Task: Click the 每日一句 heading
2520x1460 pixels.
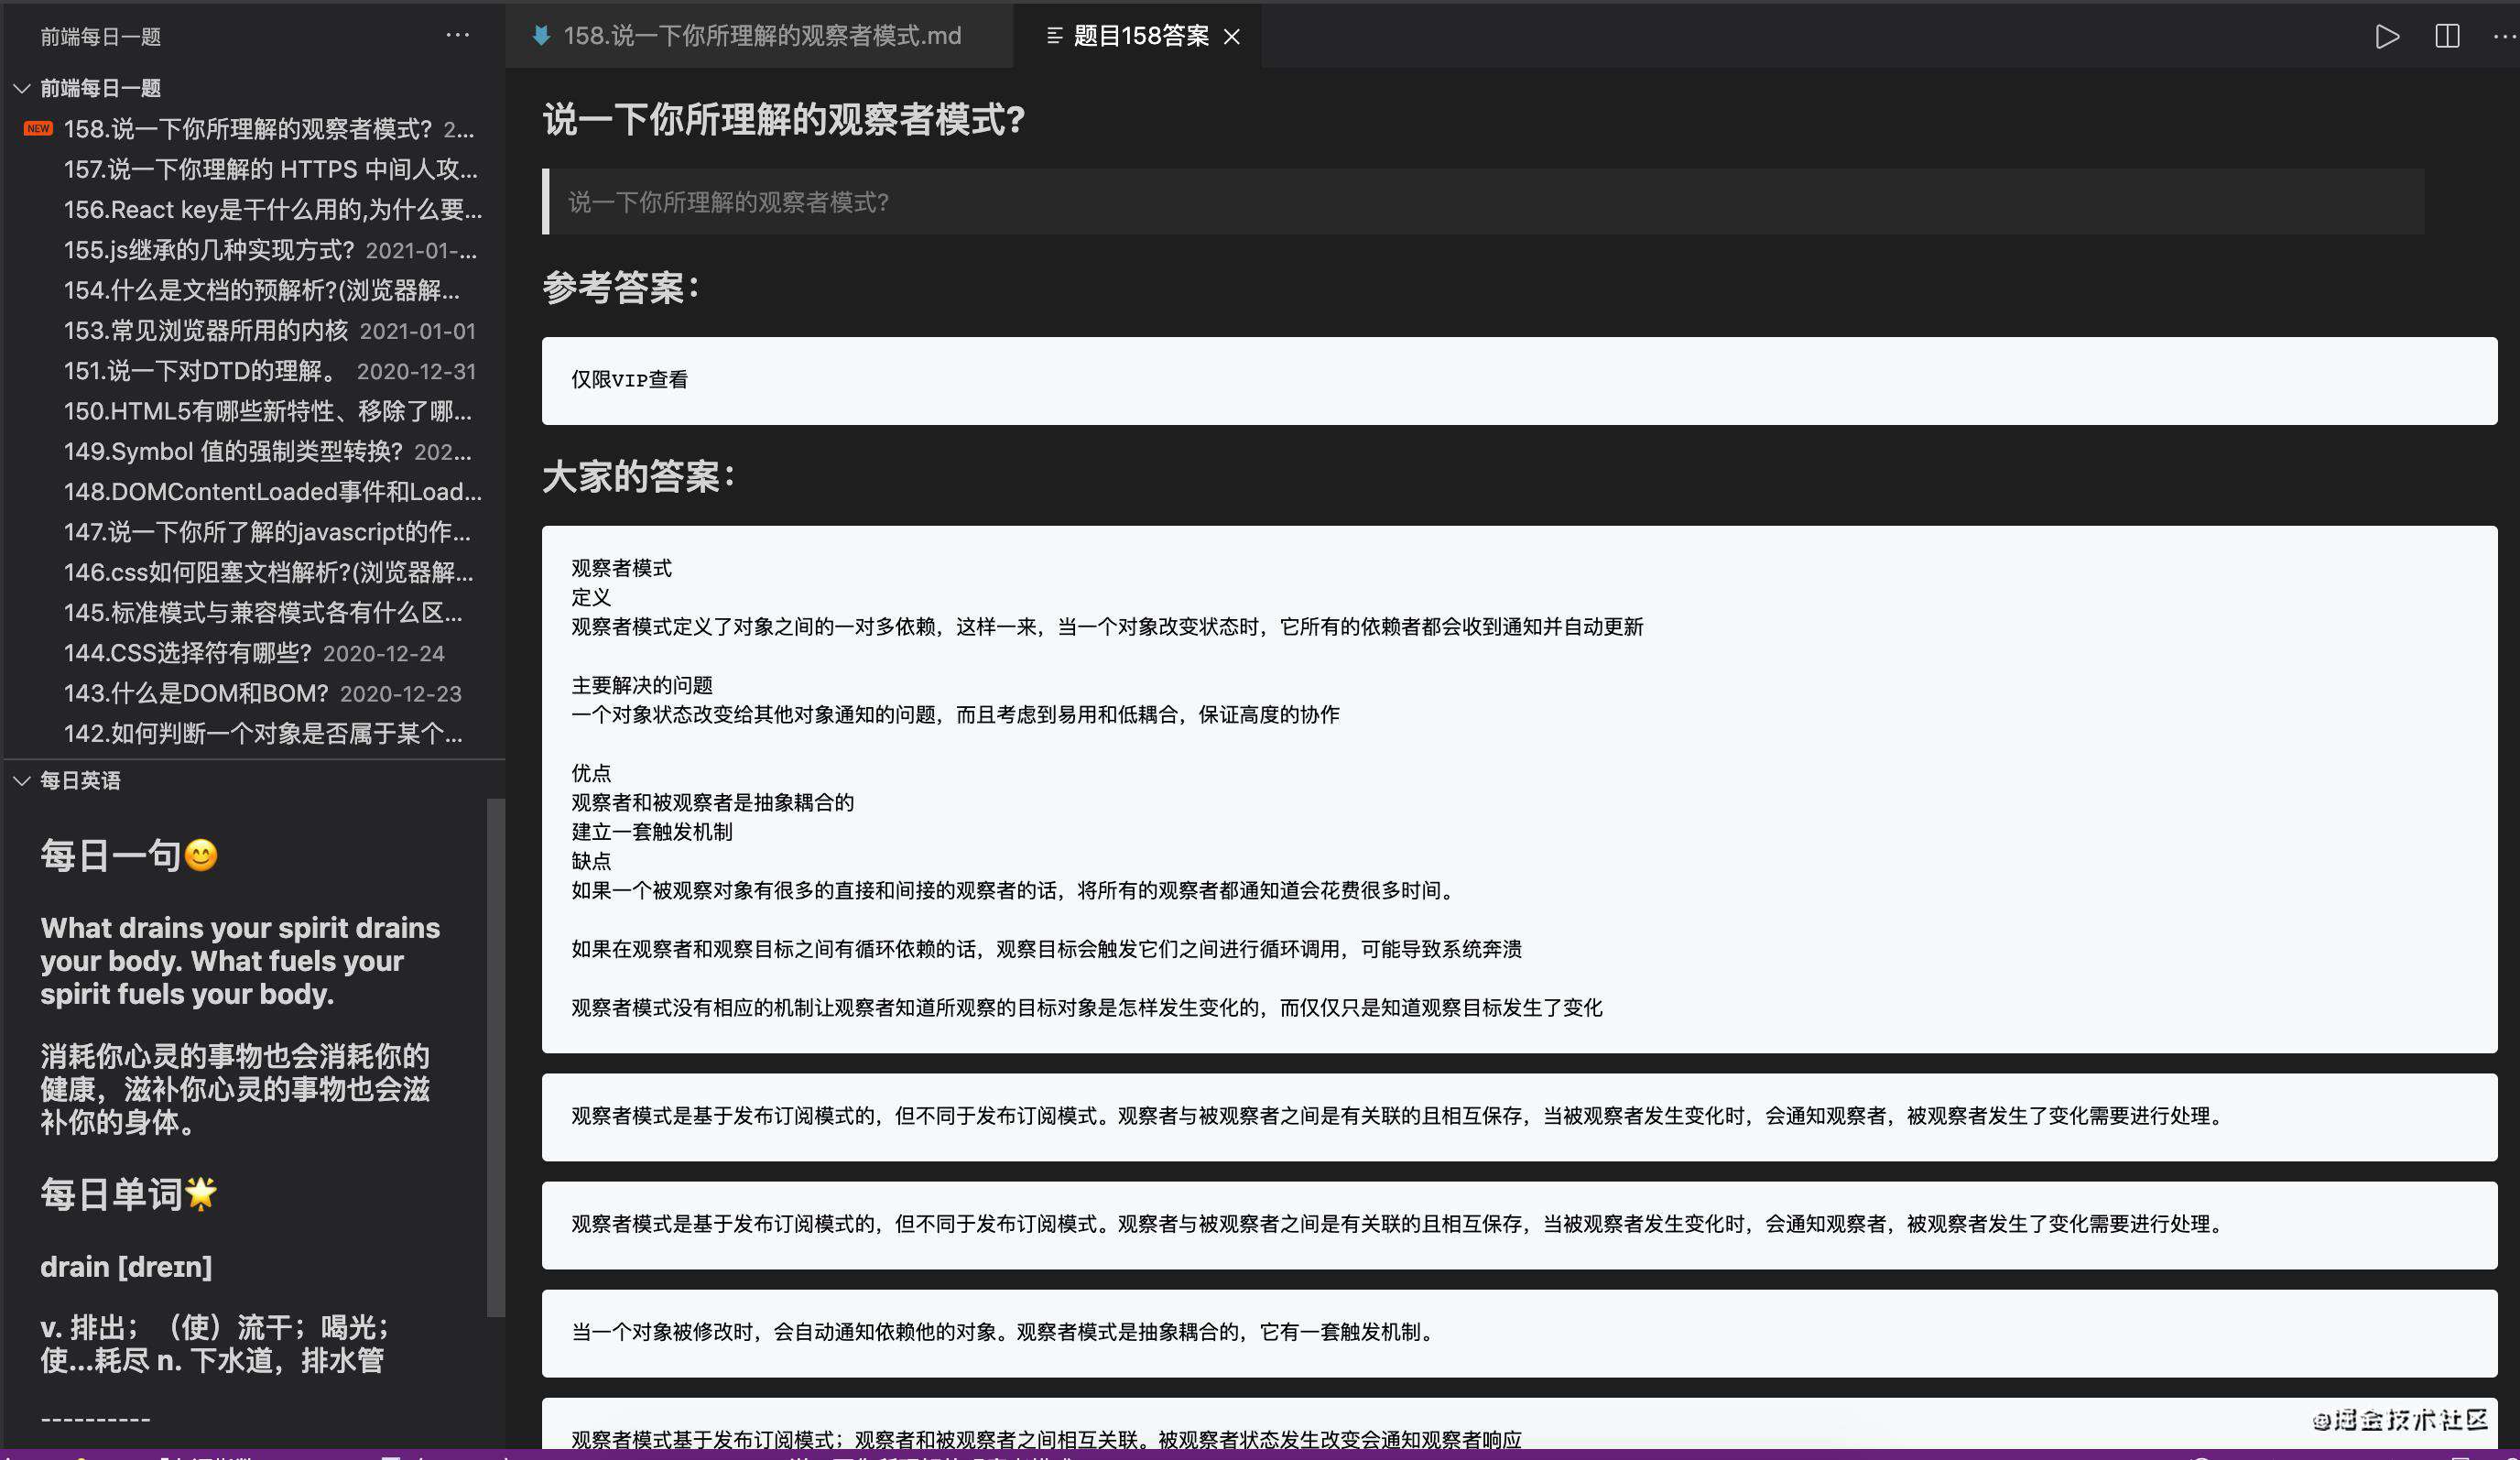Action: 129,856
